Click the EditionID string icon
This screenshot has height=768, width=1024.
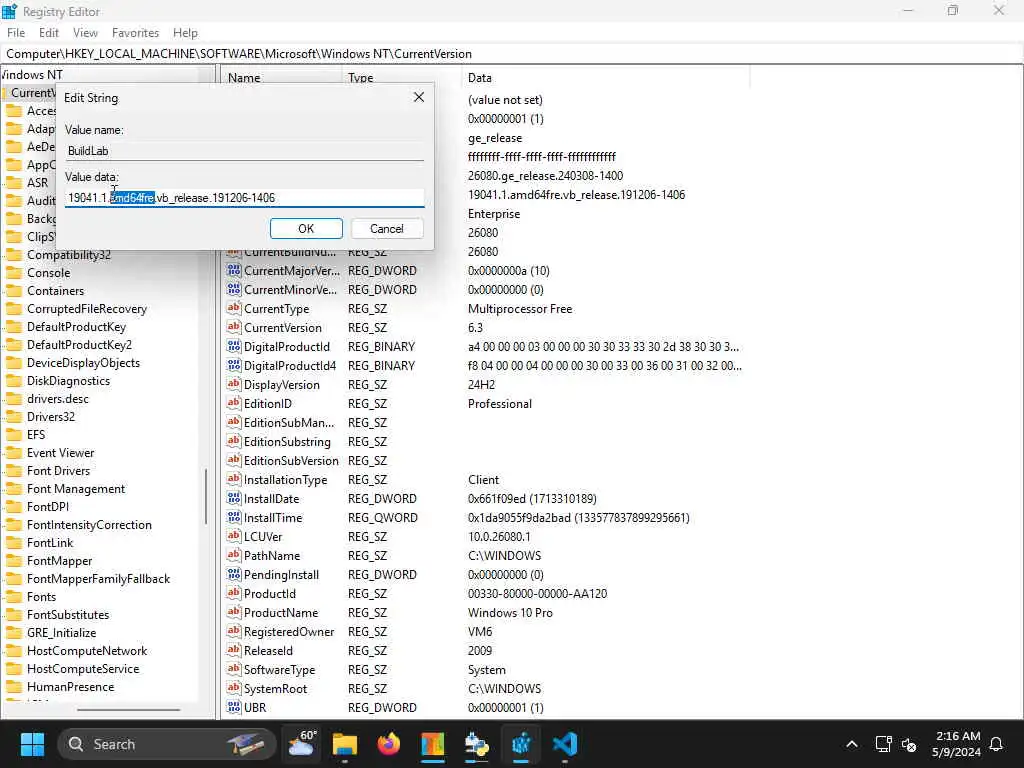tap(234, 403)
